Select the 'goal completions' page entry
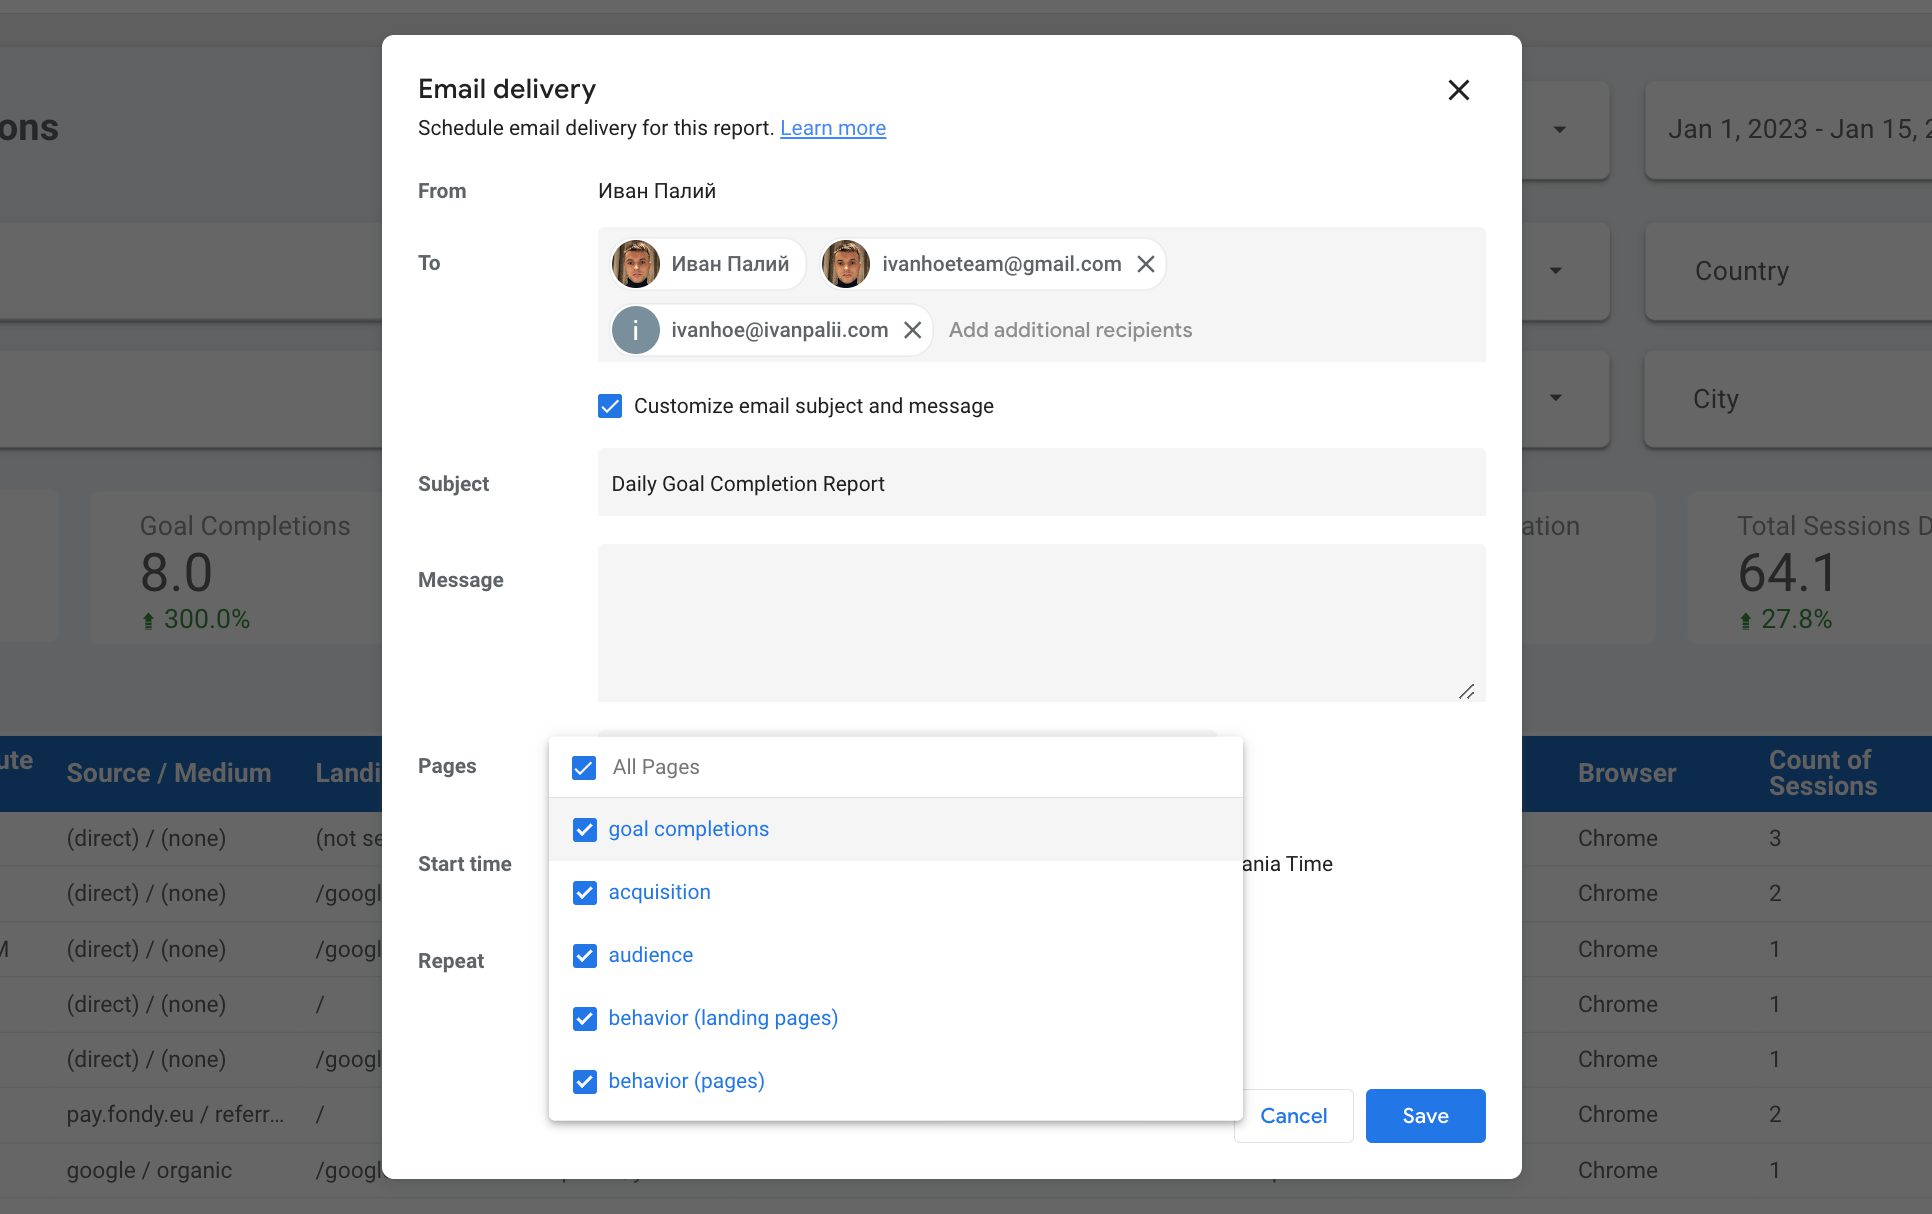 pos(688,829)
